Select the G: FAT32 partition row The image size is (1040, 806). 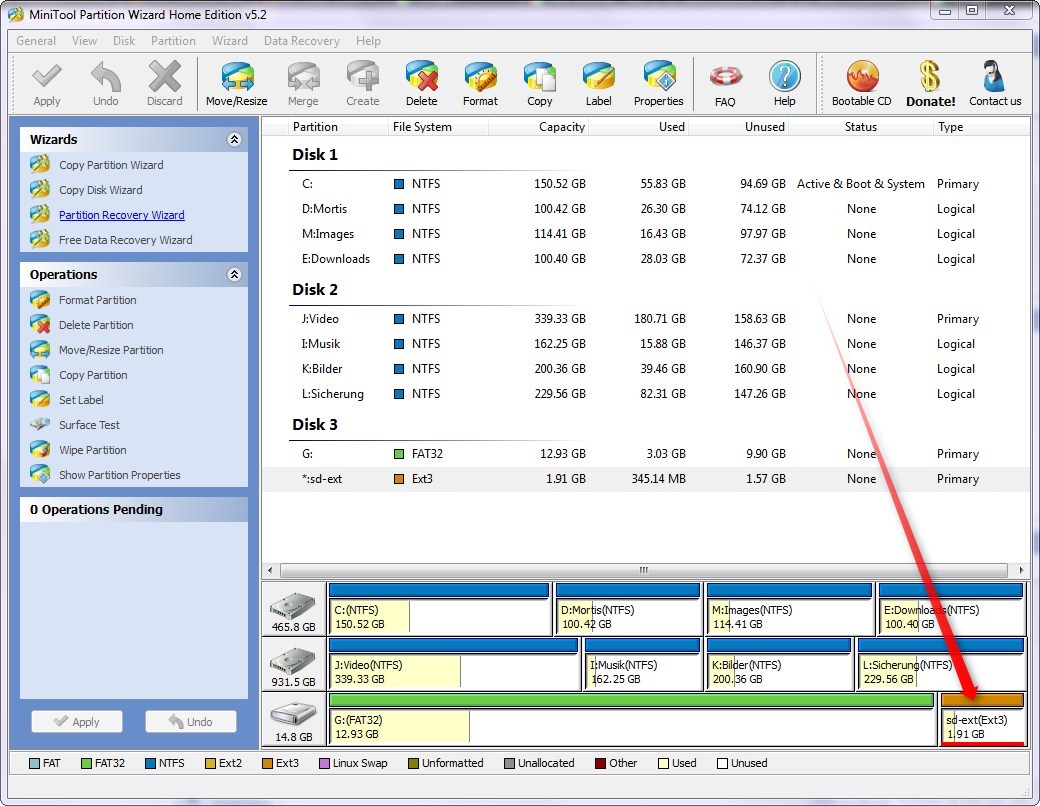[645, 454]
